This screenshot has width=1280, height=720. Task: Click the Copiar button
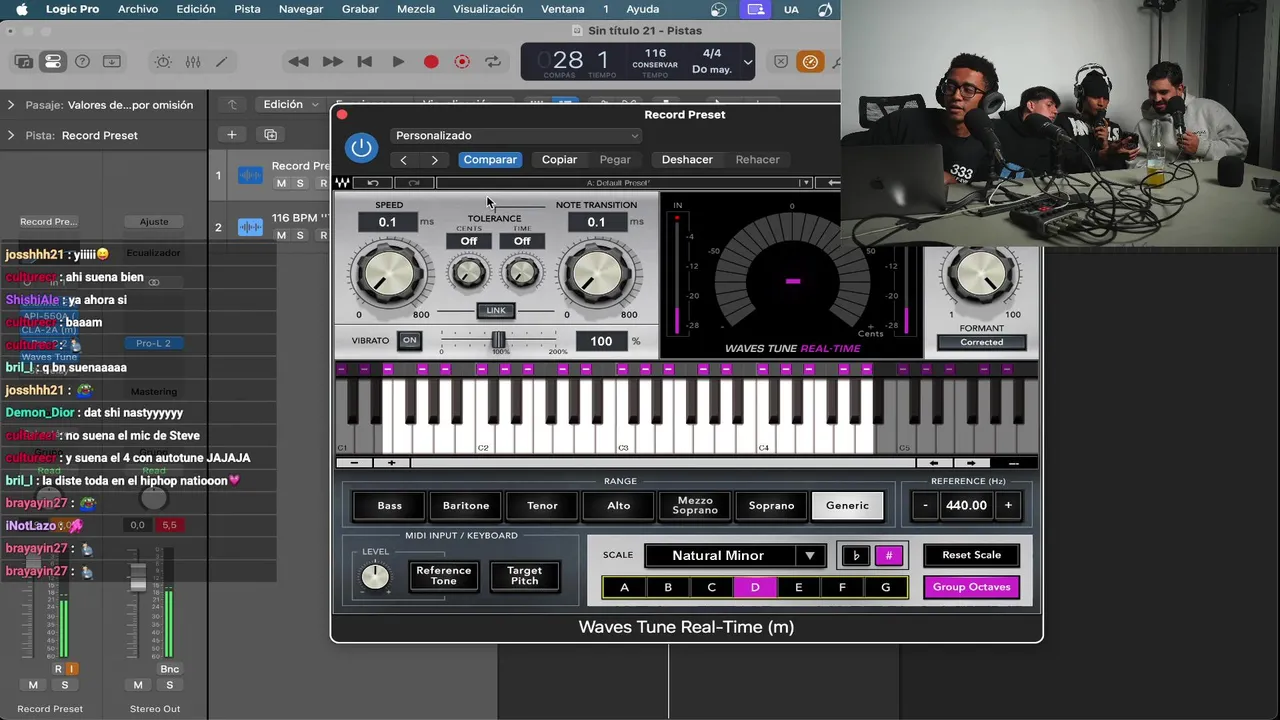pyautogui.click(x=559, y=160)
